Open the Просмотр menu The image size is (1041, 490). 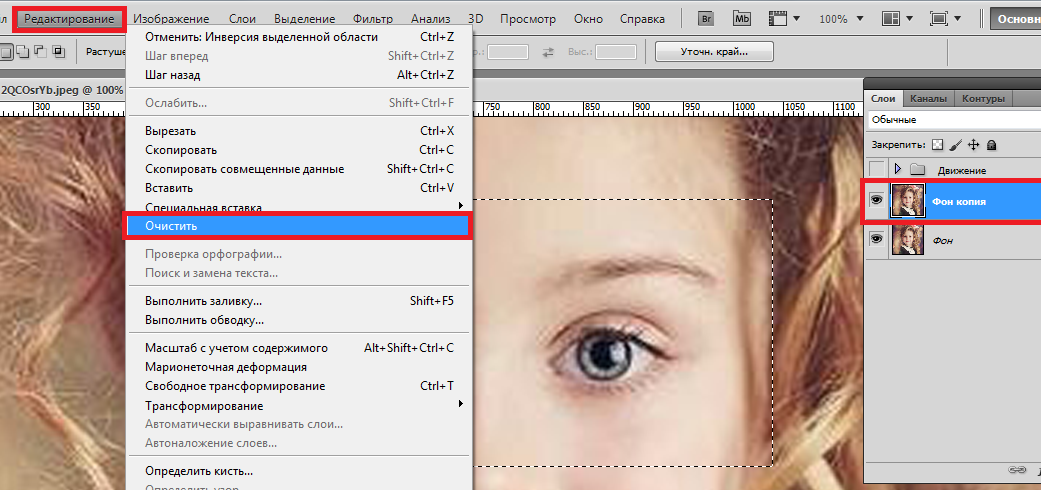tap(528, 19)
